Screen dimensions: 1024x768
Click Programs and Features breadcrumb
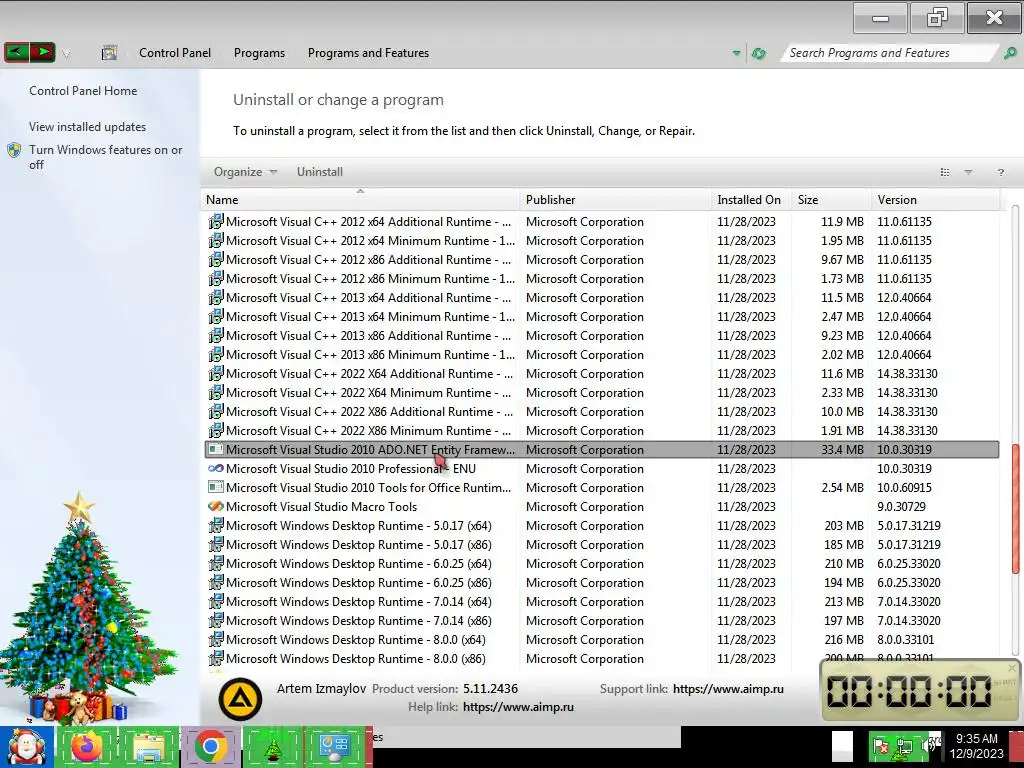point(368,53)
